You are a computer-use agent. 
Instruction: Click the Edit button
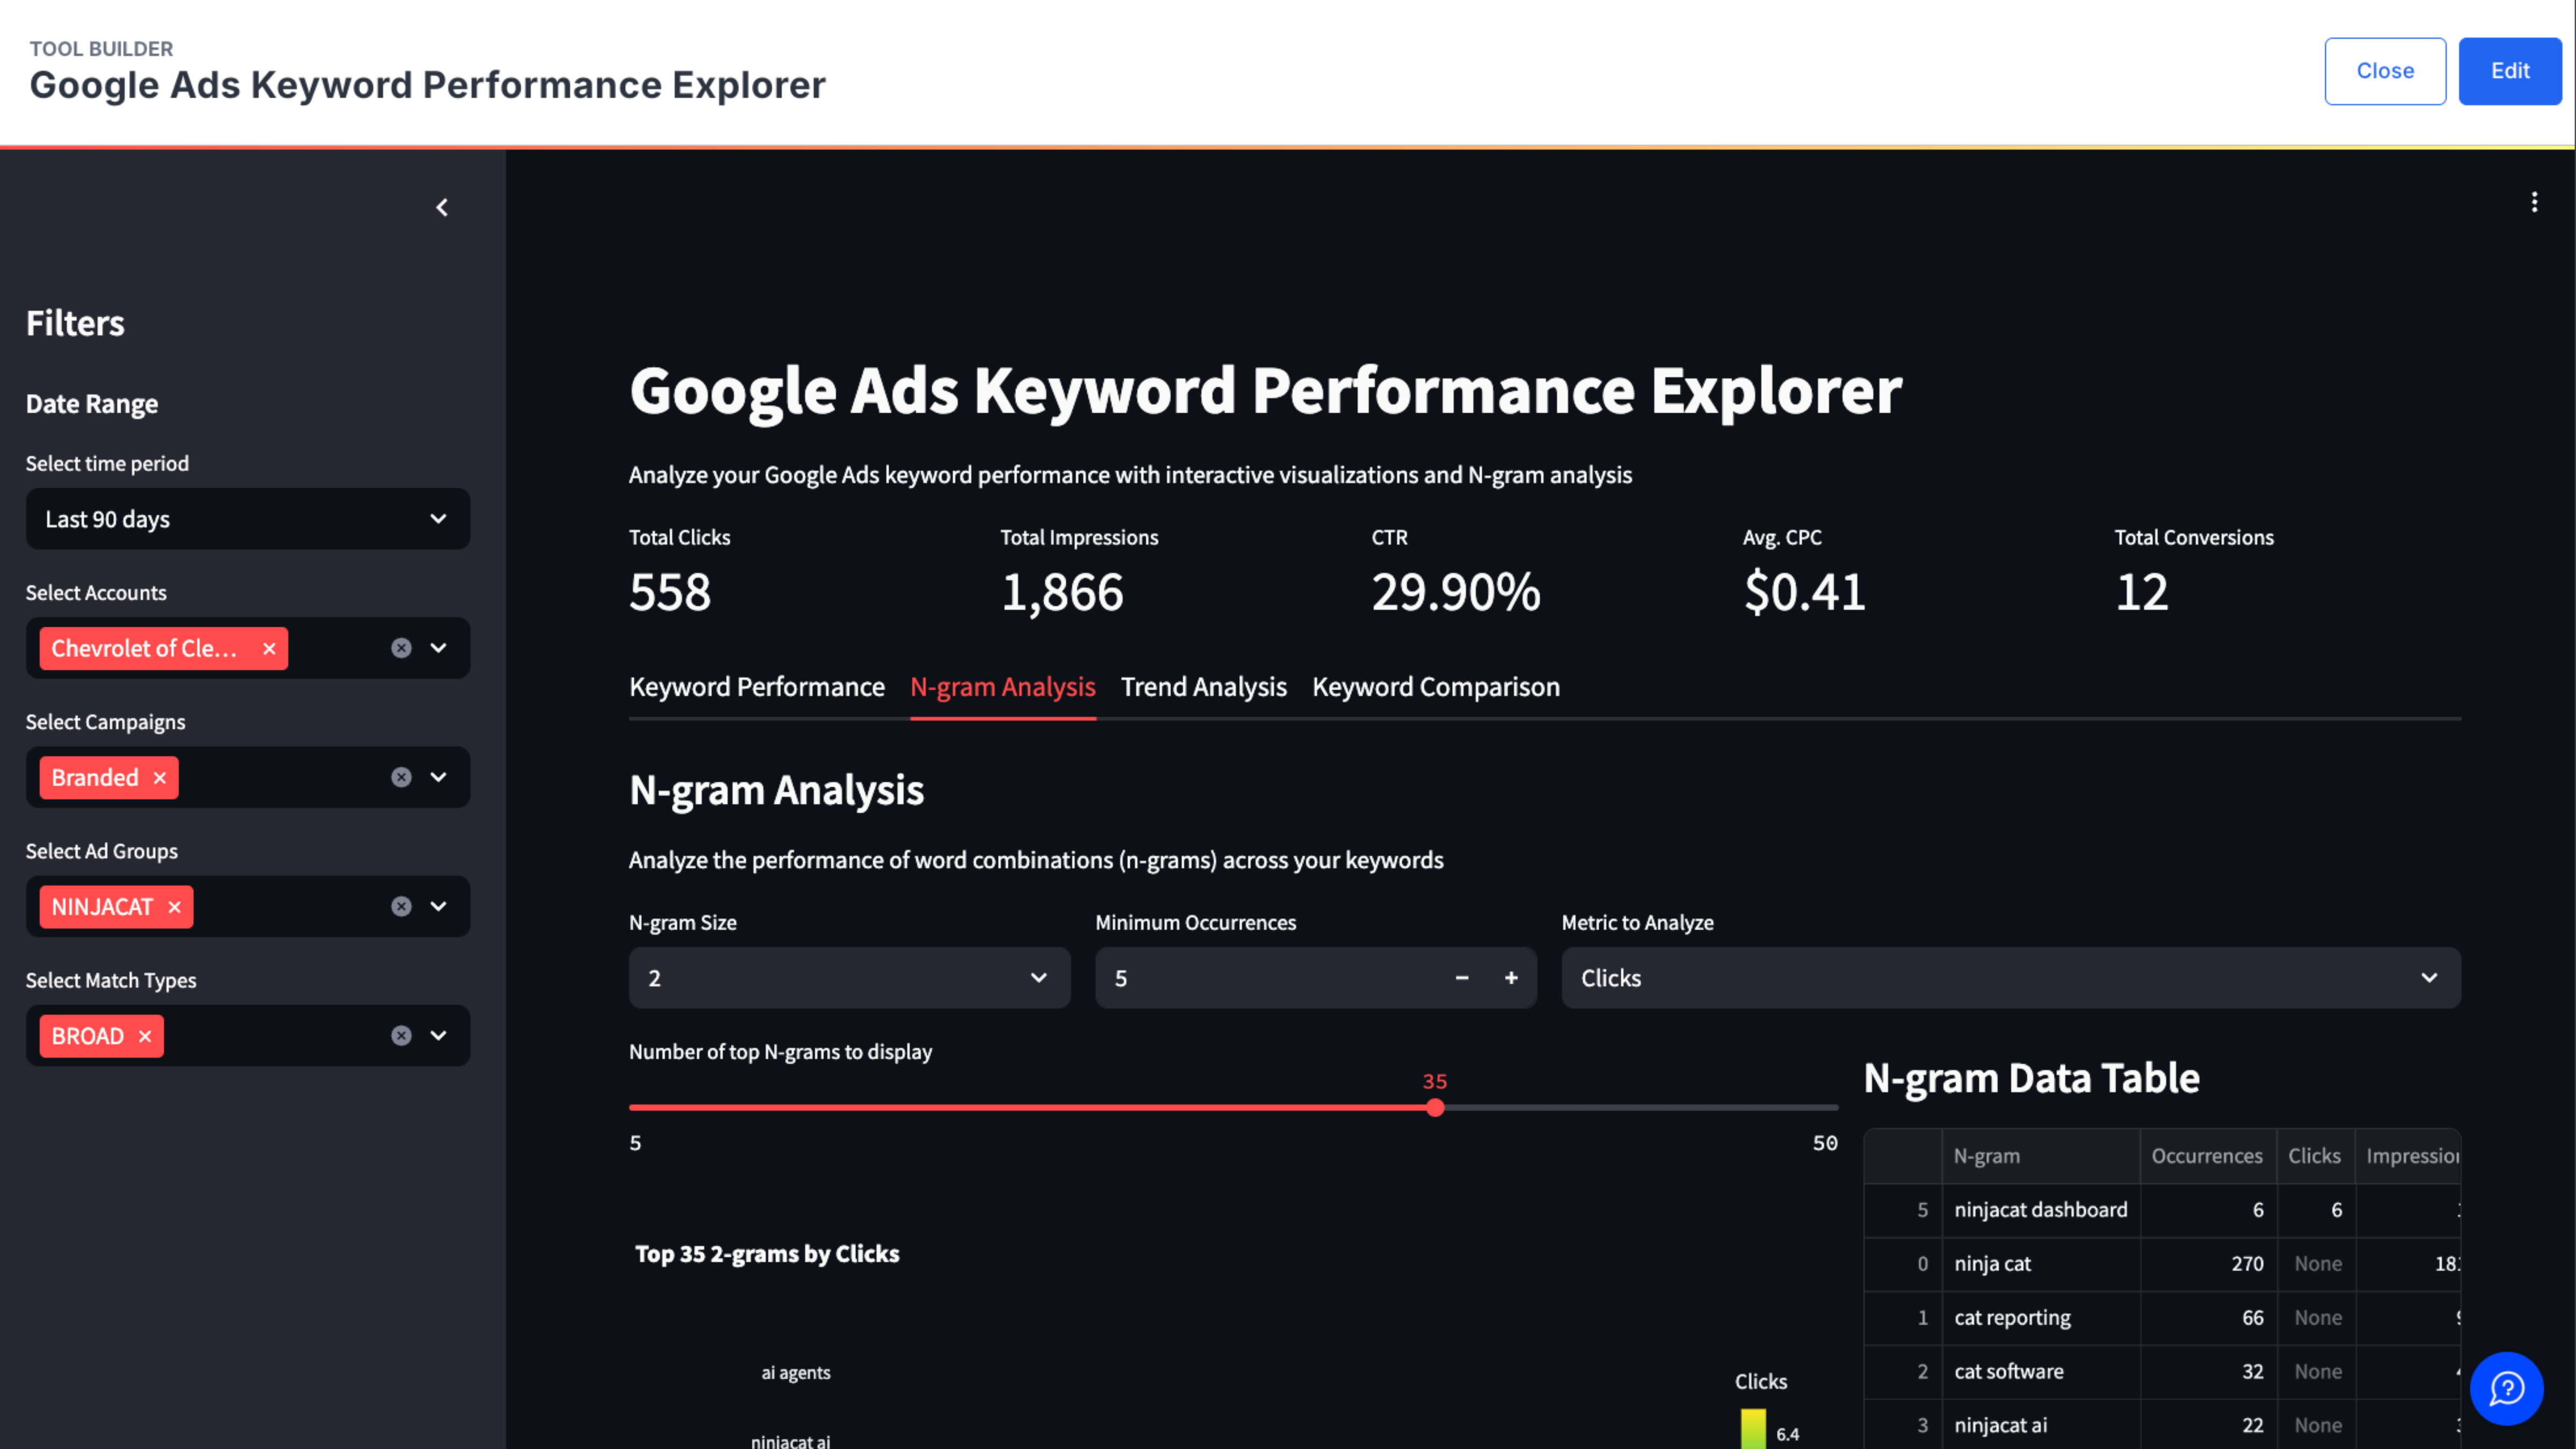point(2509,71)
